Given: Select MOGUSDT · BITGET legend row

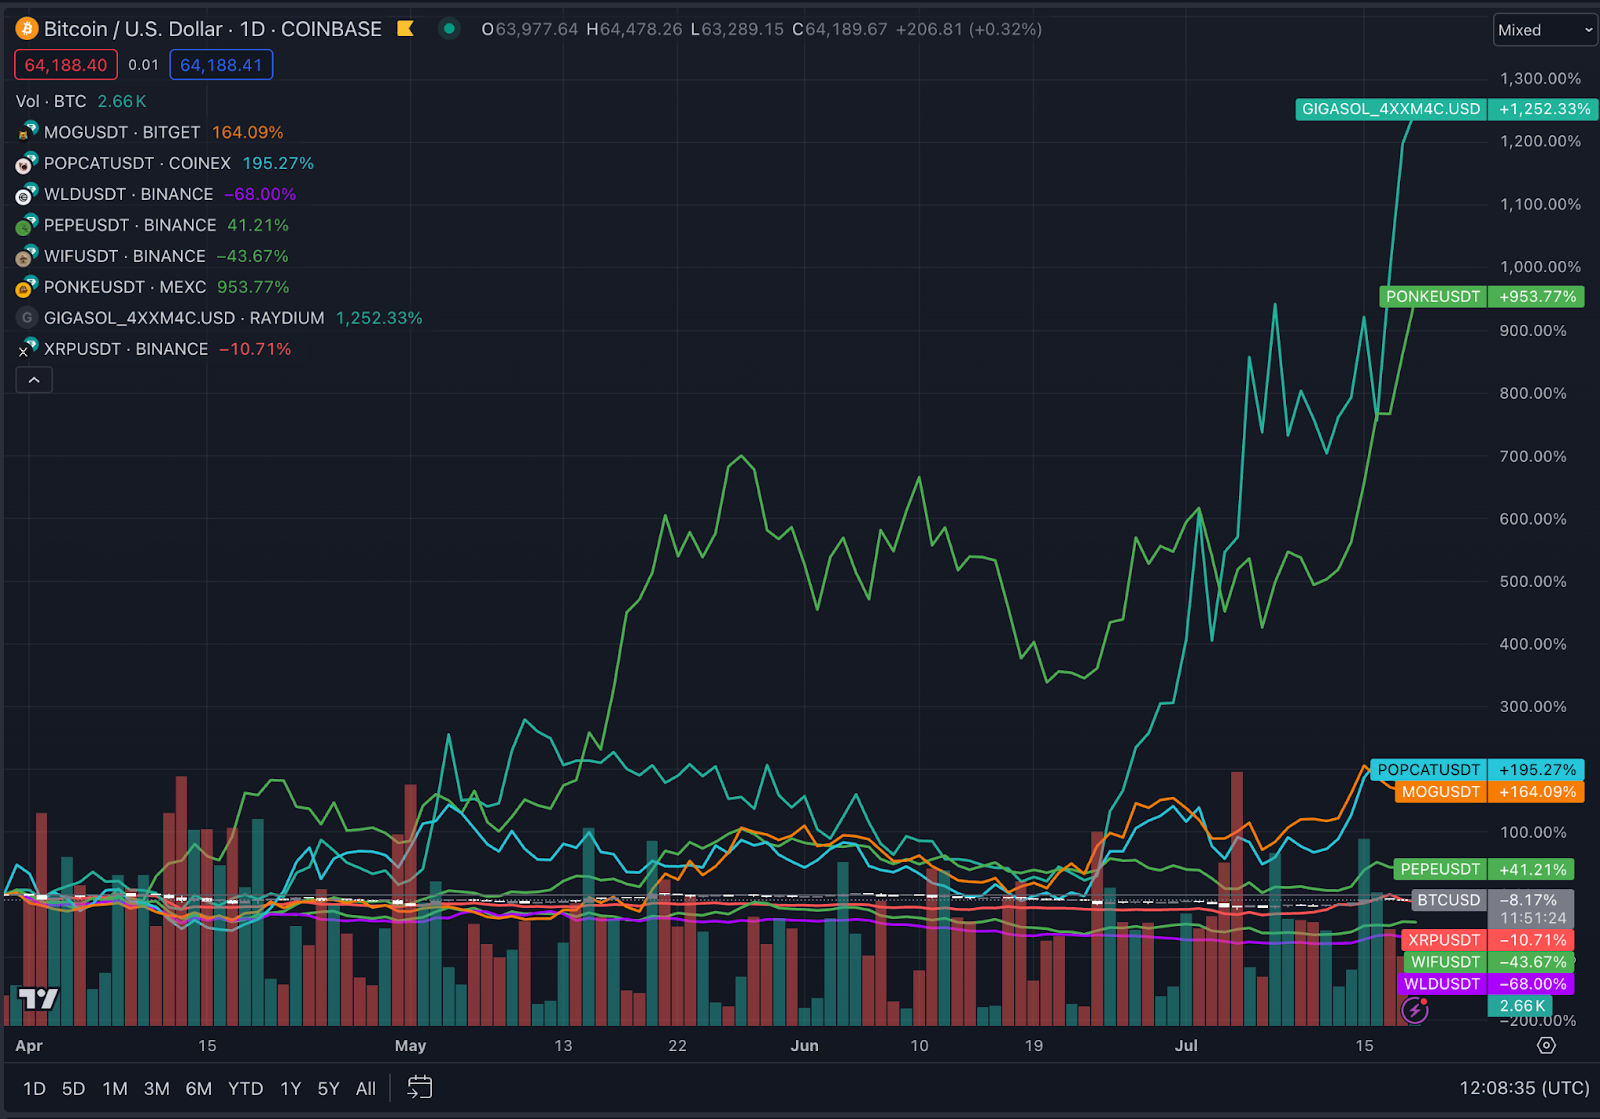Looking at the screenshot, I should (150, 132).
